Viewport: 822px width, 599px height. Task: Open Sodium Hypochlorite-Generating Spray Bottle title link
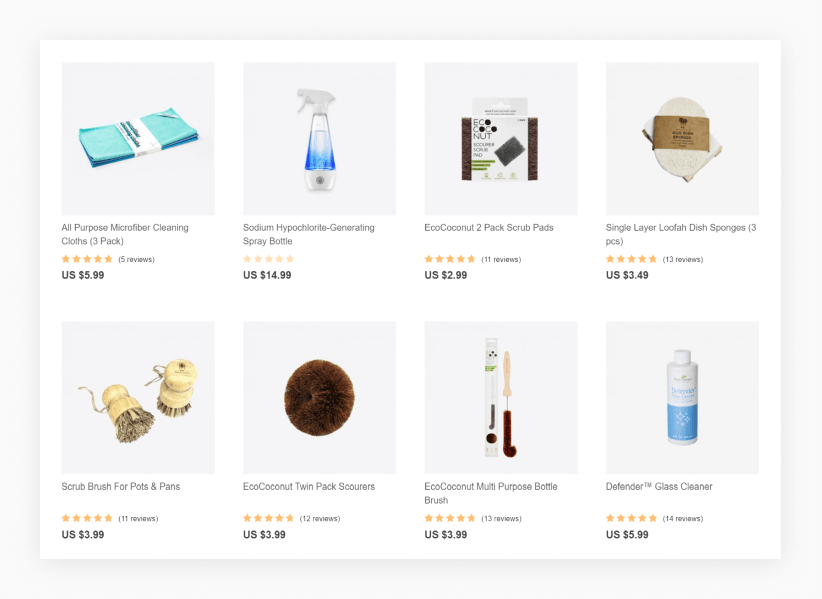[x=309, y=234]
